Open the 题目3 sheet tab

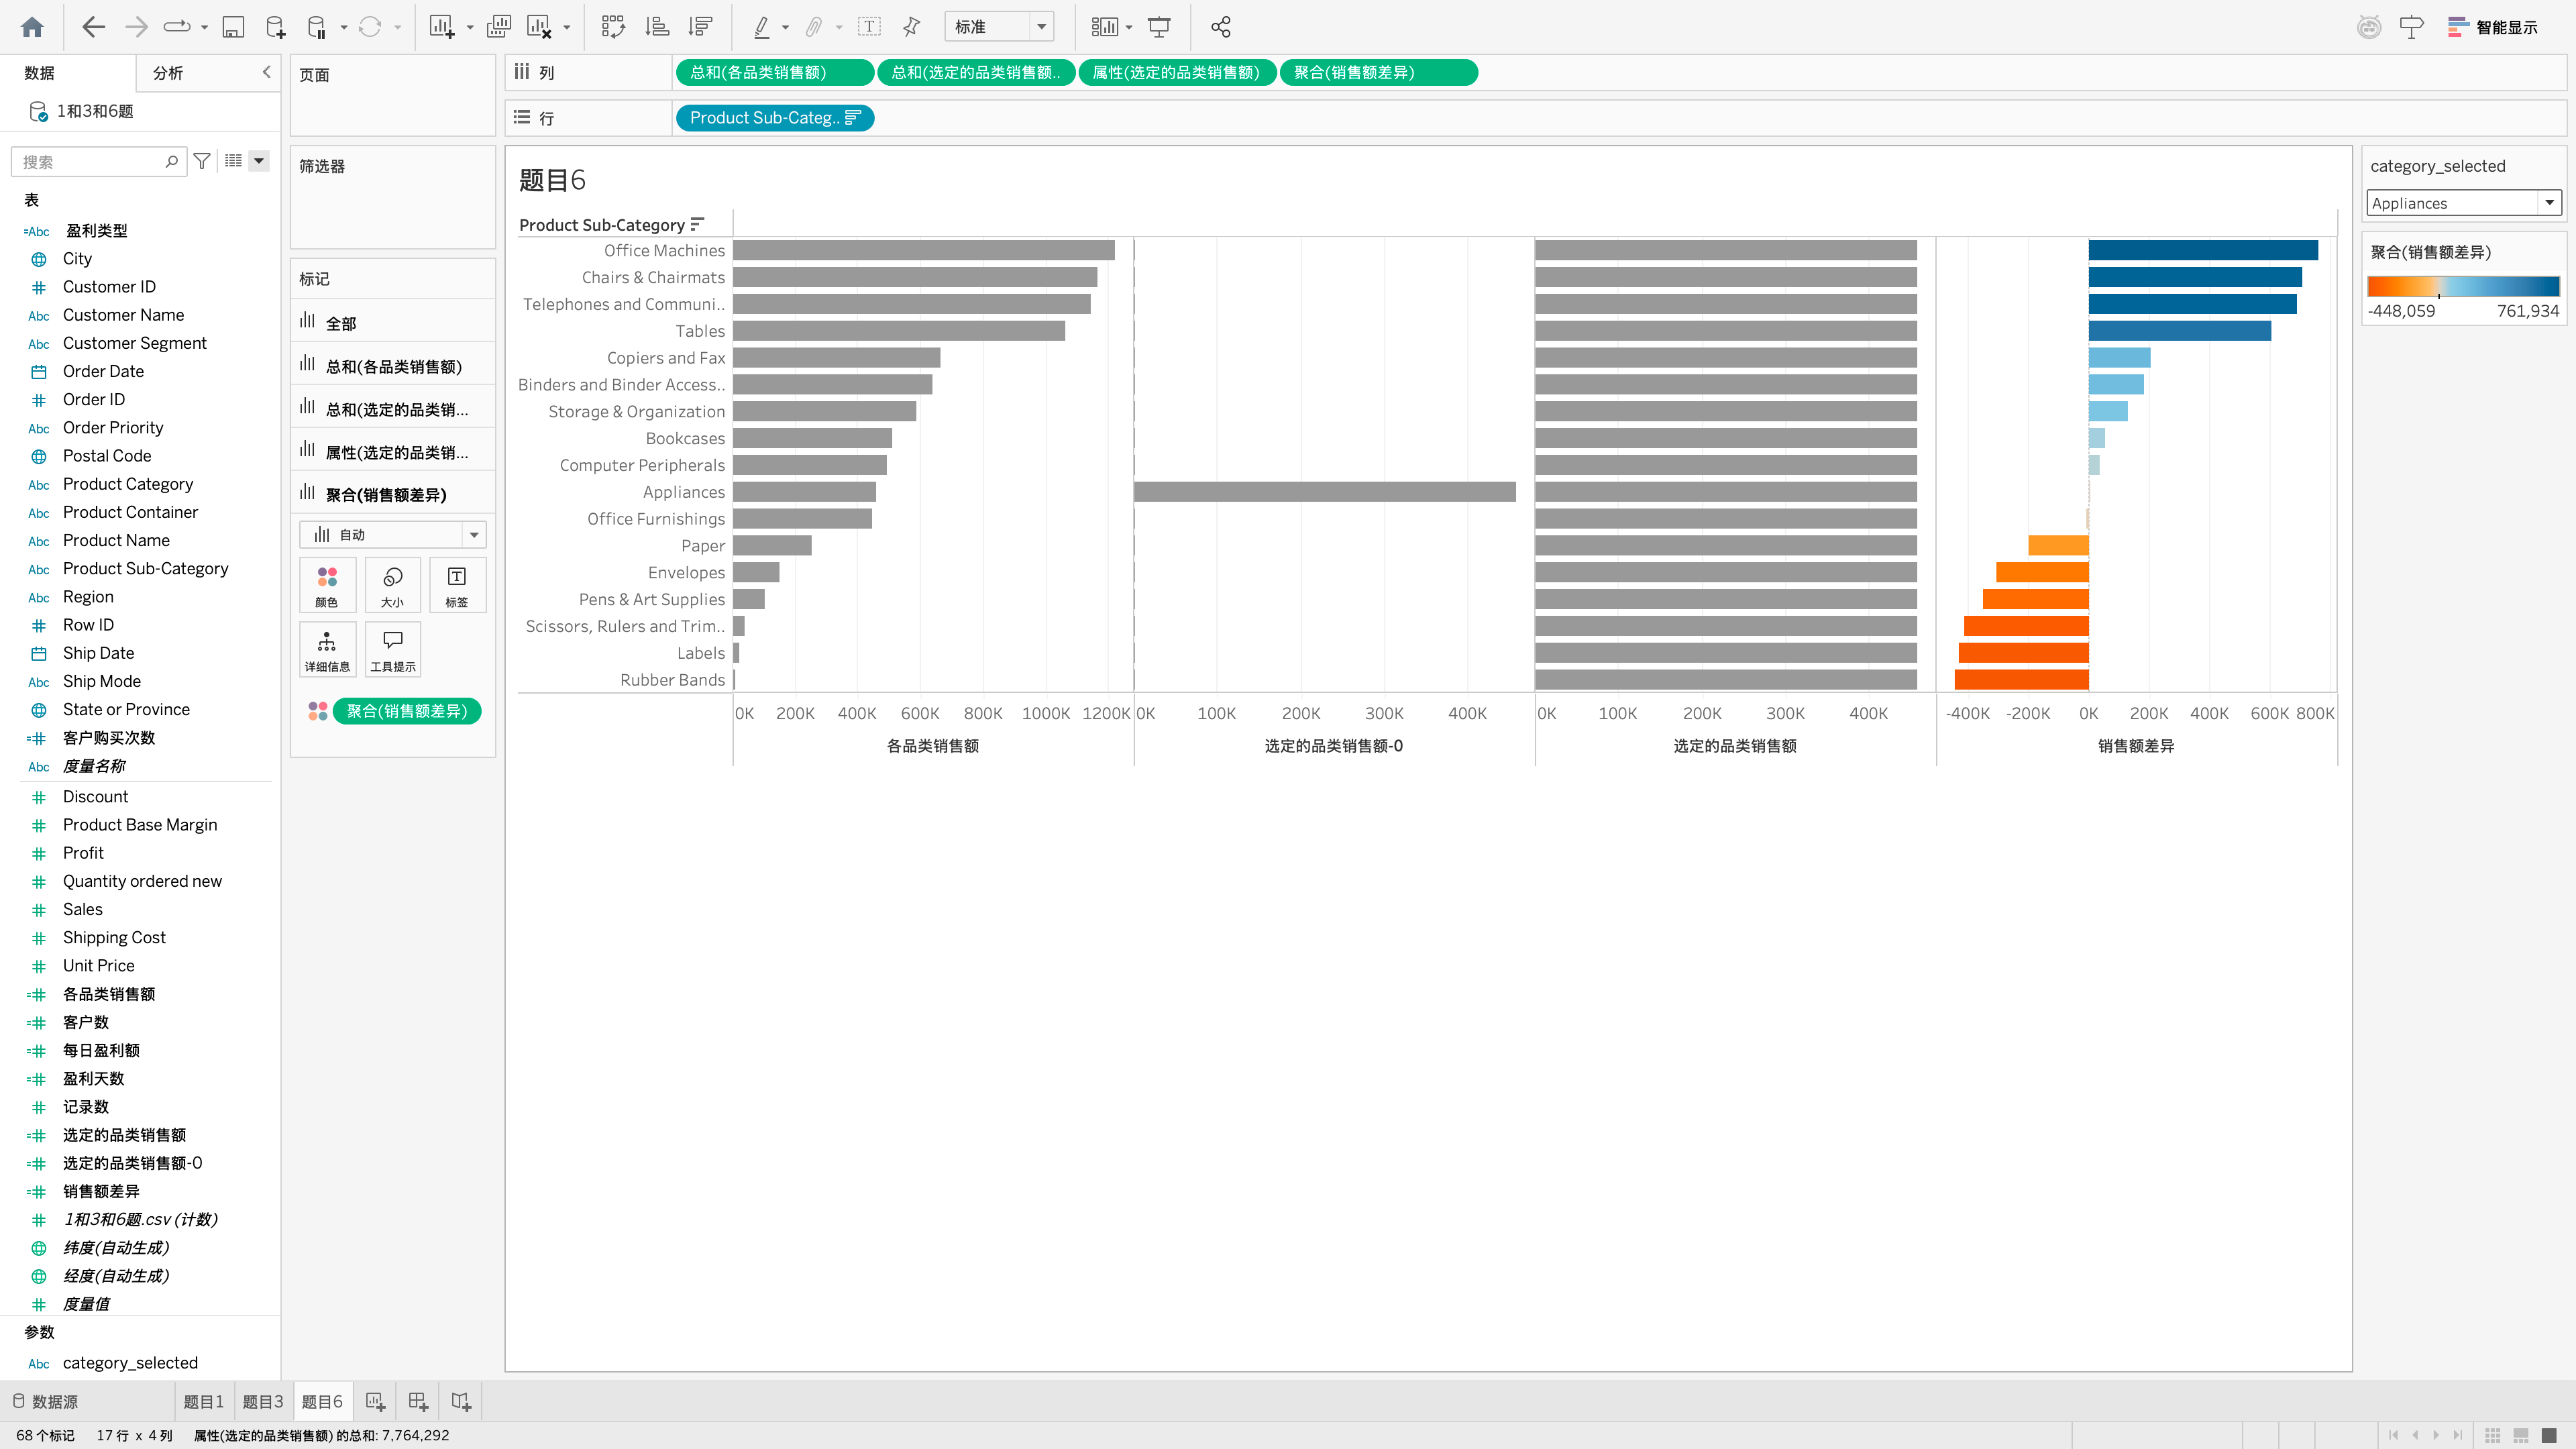click(263, 1402)
